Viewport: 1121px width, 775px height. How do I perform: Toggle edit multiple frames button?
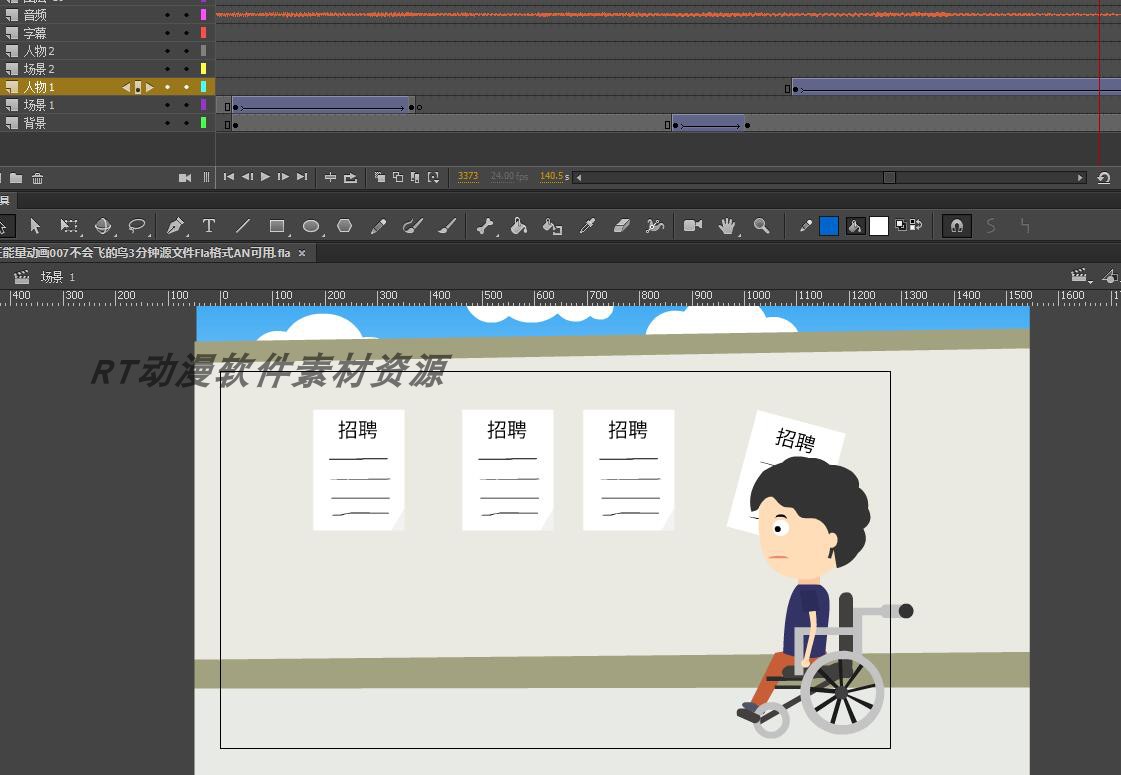pyautogui.click(x=415, y=177)
